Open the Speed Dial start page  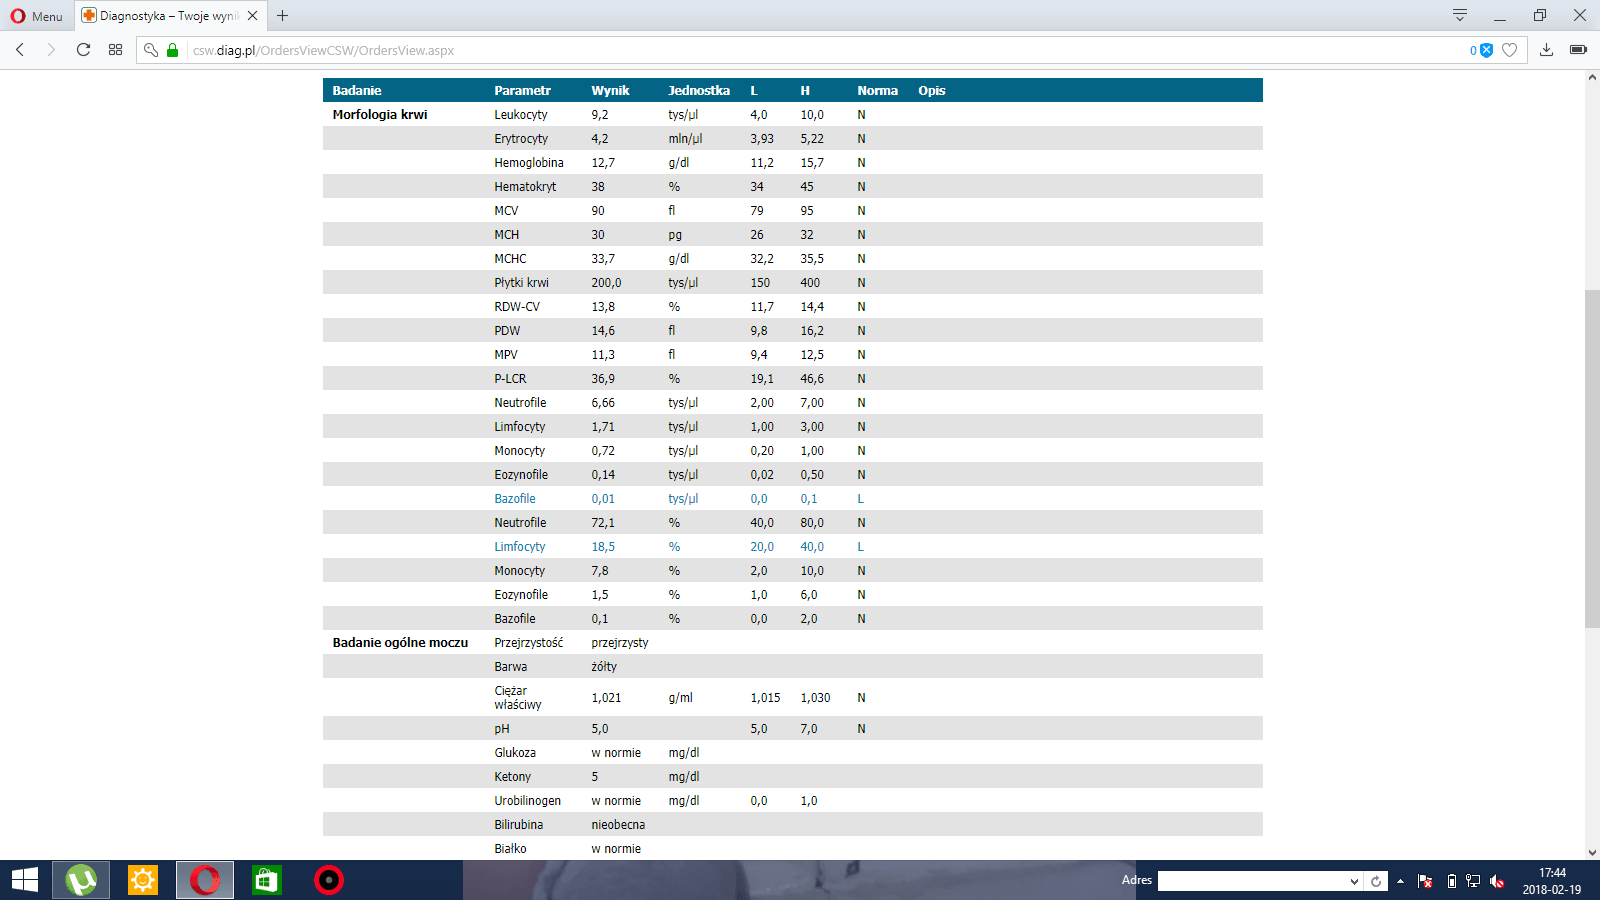tap(115, 50)
